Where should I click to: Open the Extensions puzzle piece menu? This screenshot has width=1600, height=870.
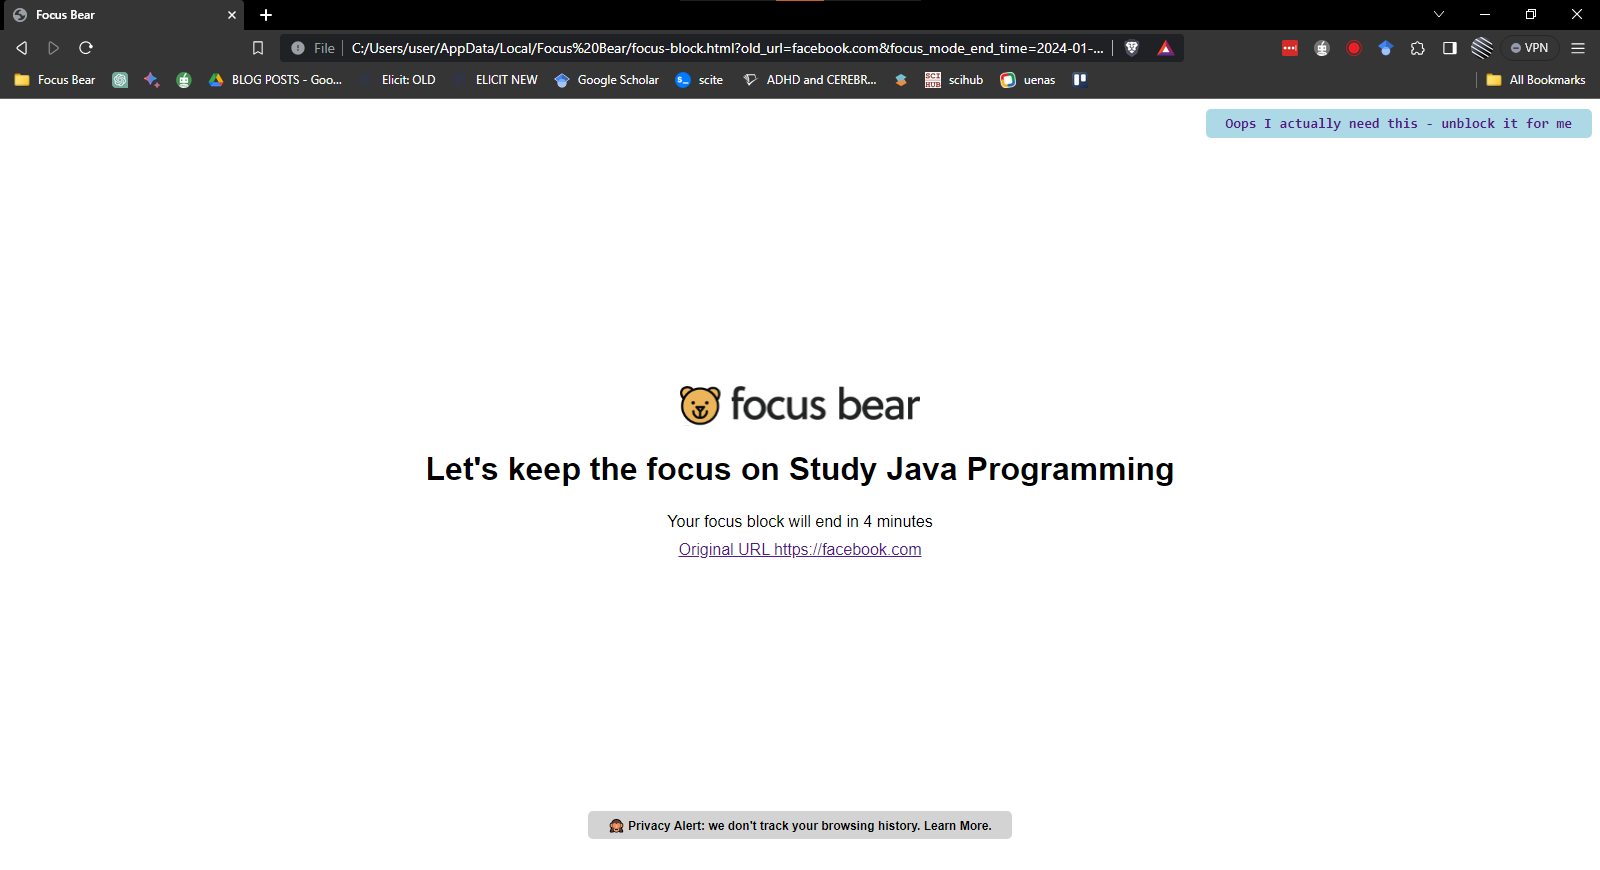[x=1418, y=48]
